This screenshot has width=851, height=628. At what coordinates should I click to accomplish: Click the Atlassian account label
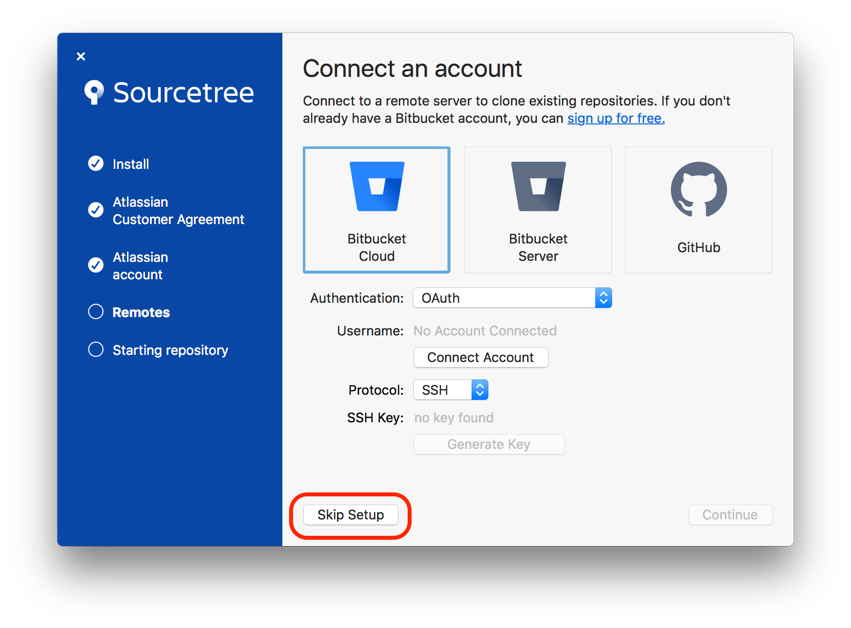[141, 265]
